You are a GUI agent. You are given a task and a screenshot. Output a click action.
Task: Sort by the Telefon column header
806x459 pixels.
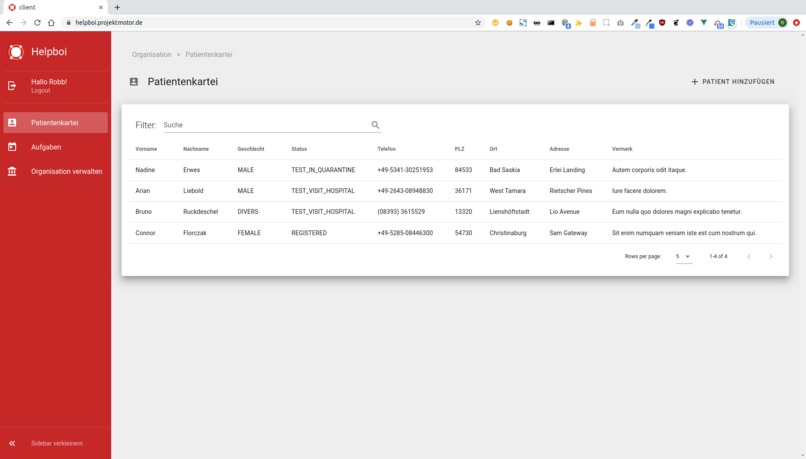click(387, 149)
